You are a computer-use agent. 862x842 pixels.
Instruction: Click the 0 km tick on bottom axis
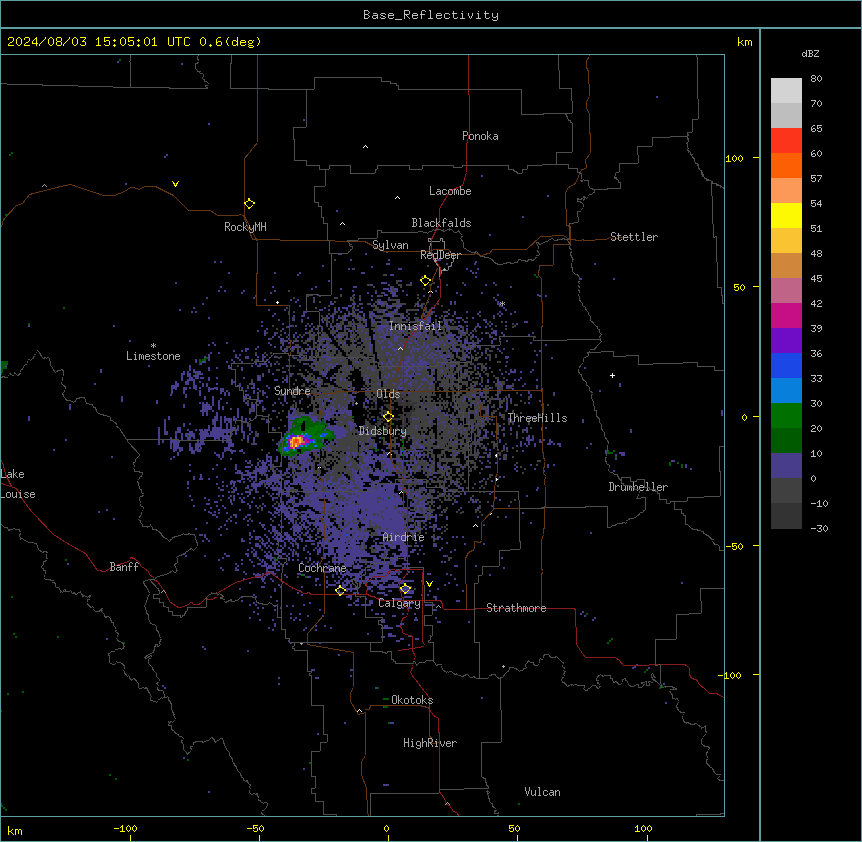386,828
